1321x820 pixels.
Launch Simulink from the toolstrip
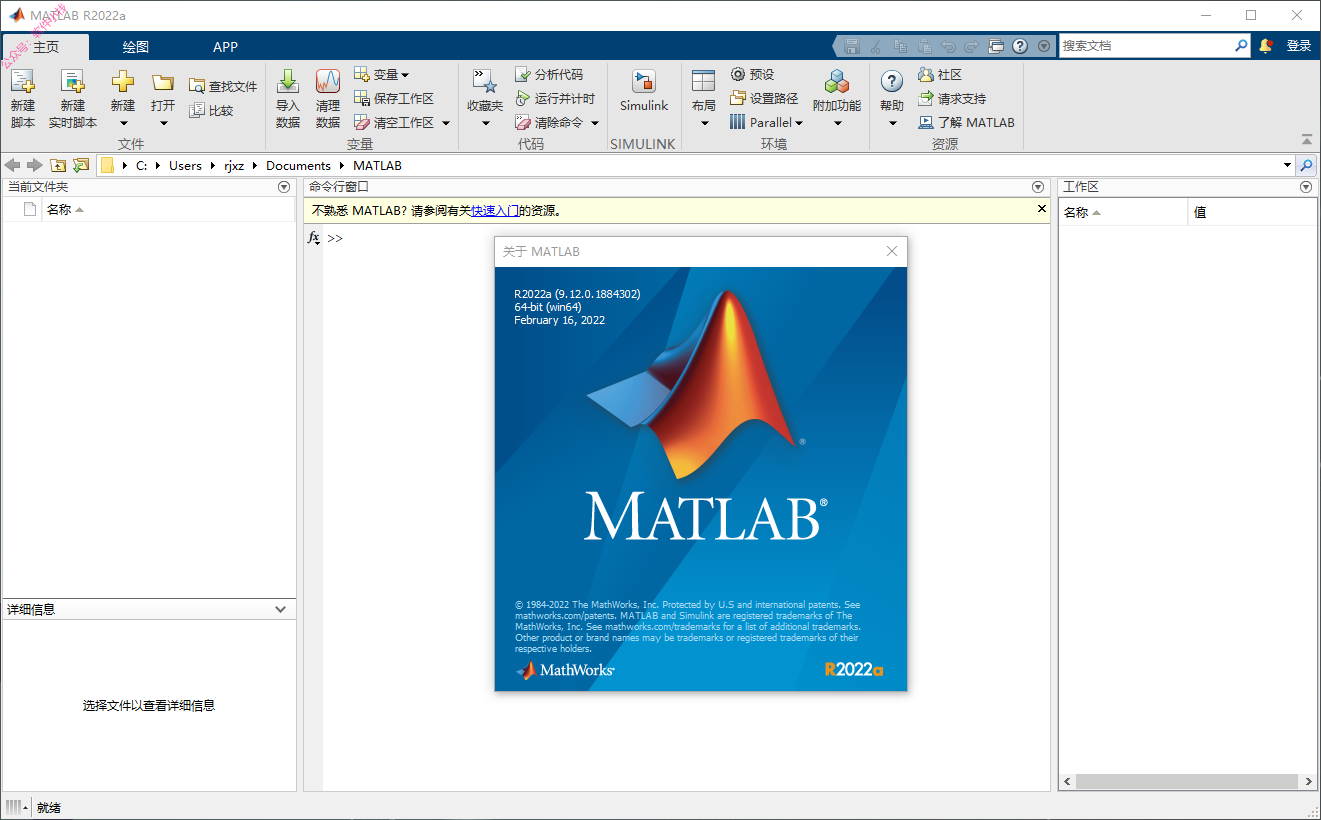(x=643, y=91)
